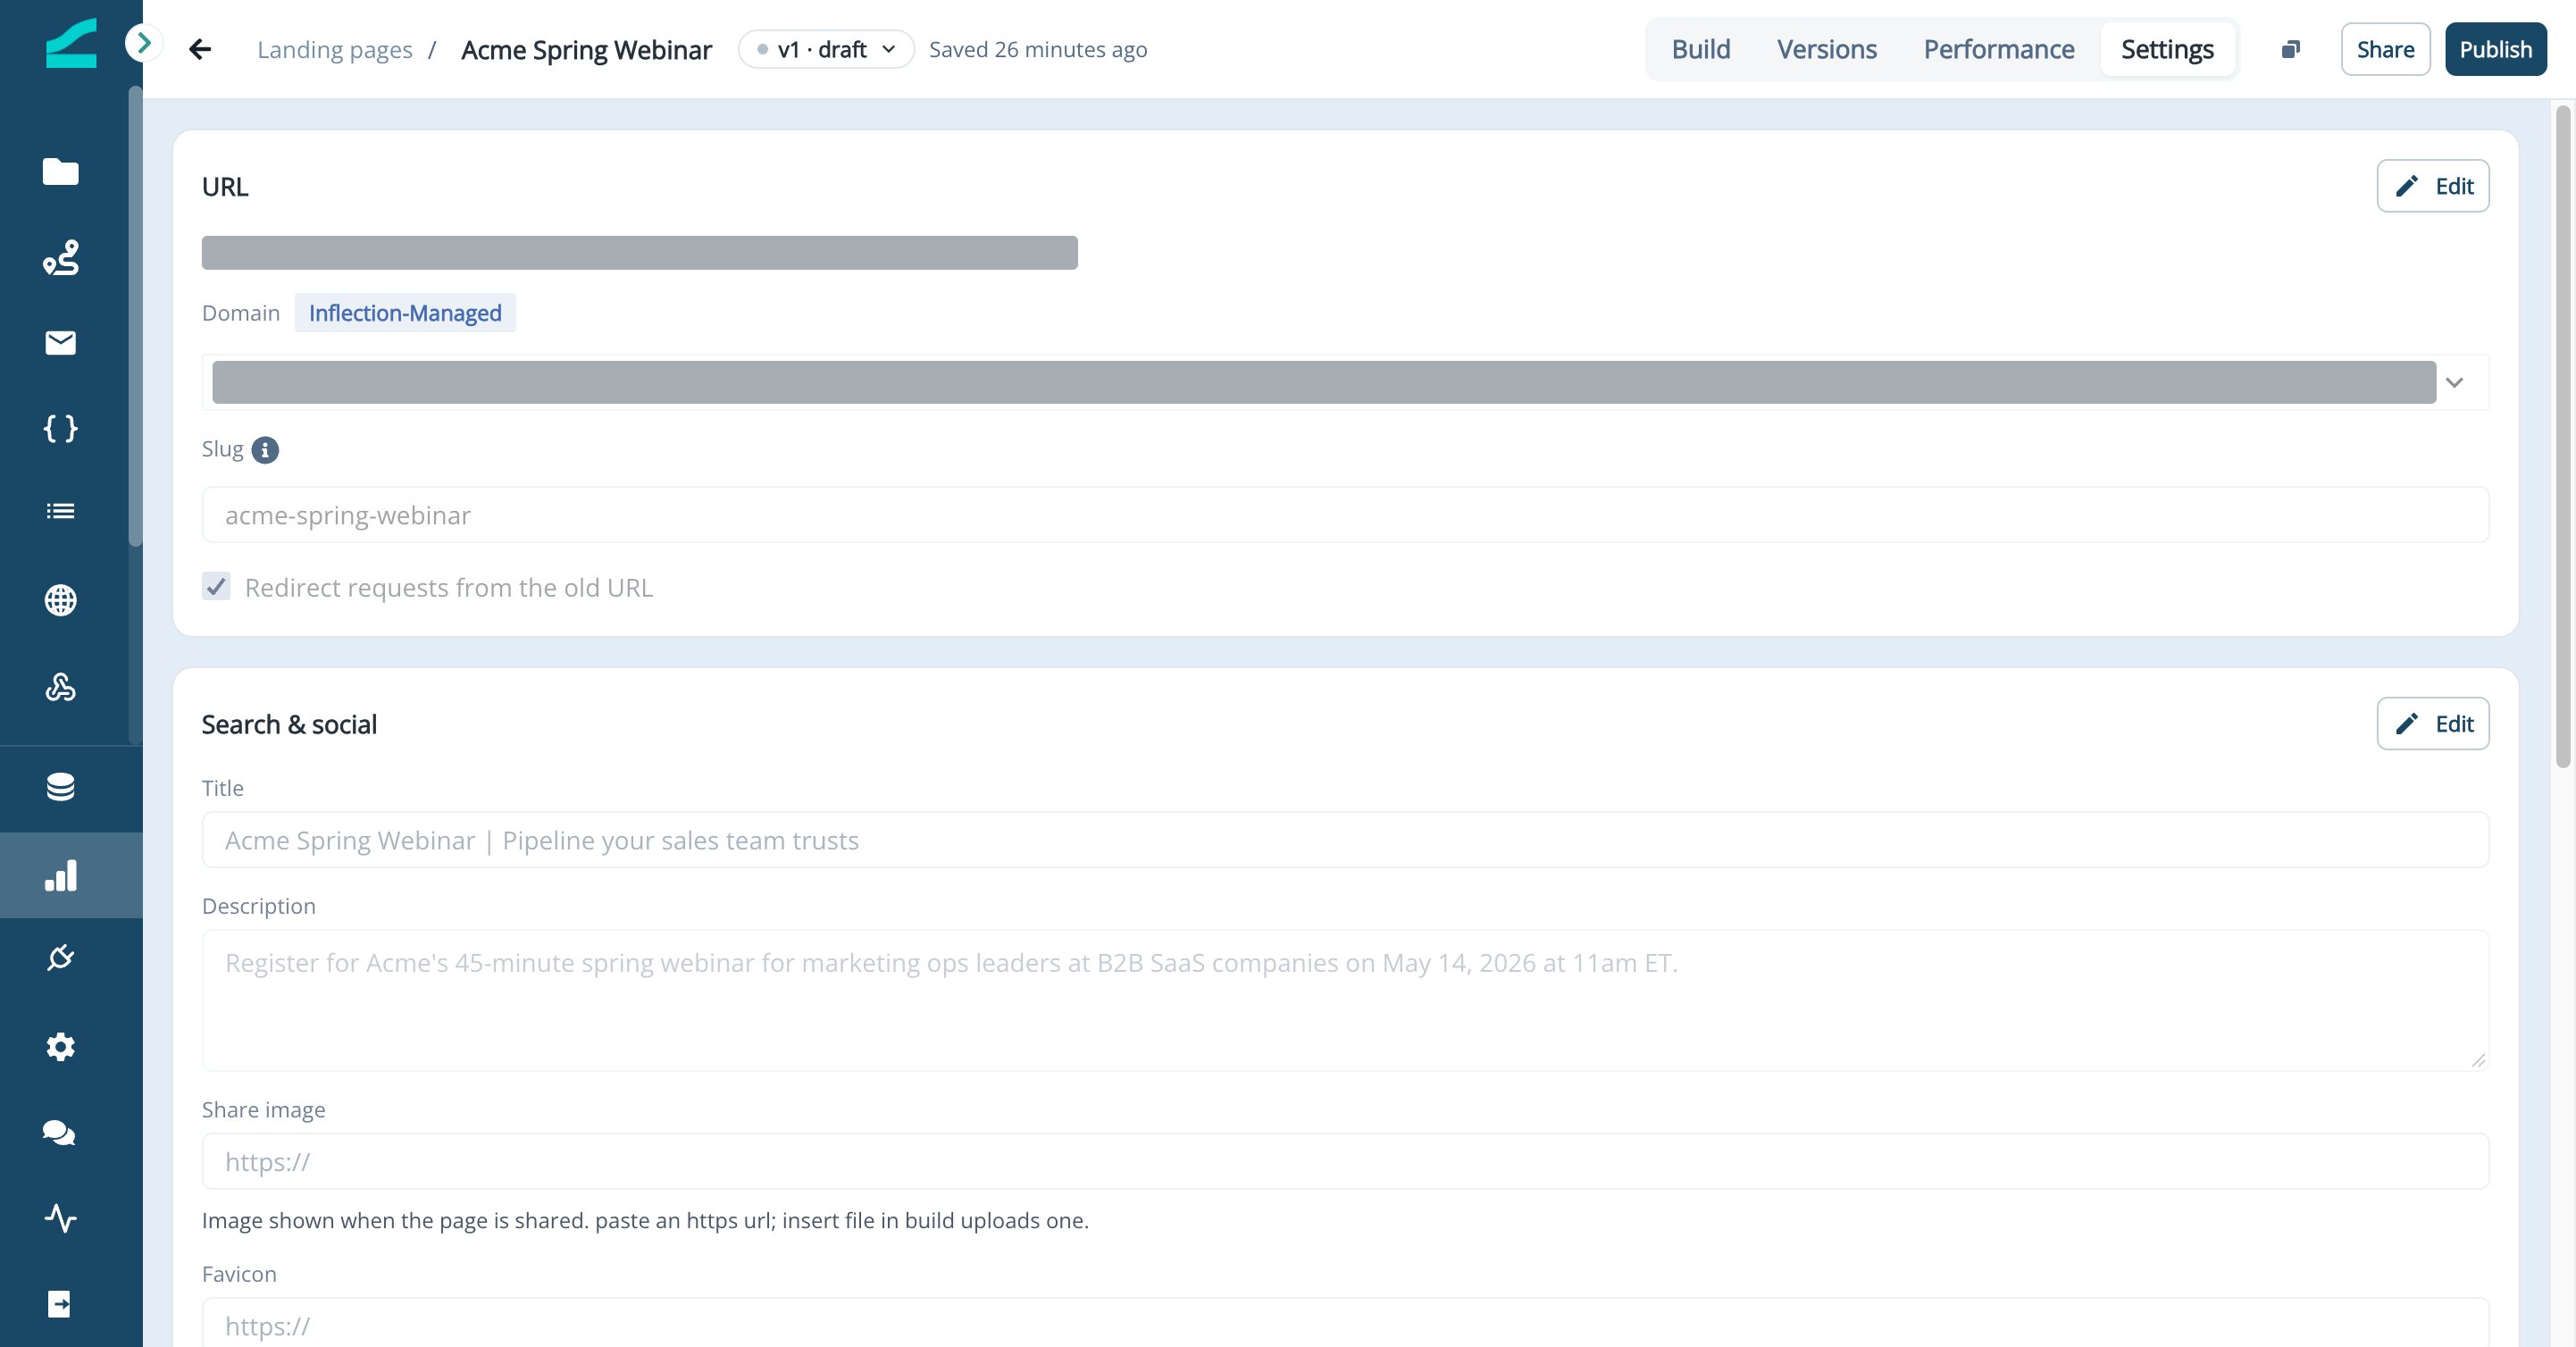This screenshot has width=2576, height=1347.
Task: Open the folder icon in the sidebar
Action: coord(60,172)
